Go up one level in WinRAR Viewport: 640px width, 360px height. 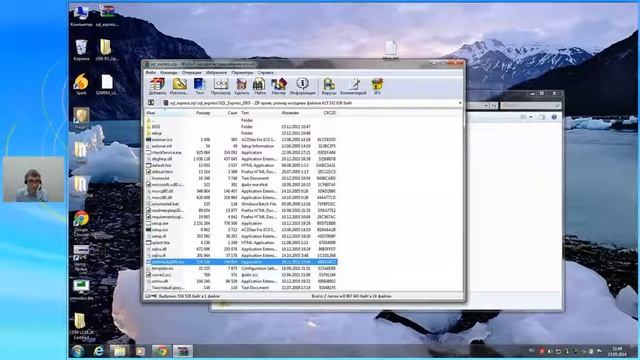tap(151, 103)
